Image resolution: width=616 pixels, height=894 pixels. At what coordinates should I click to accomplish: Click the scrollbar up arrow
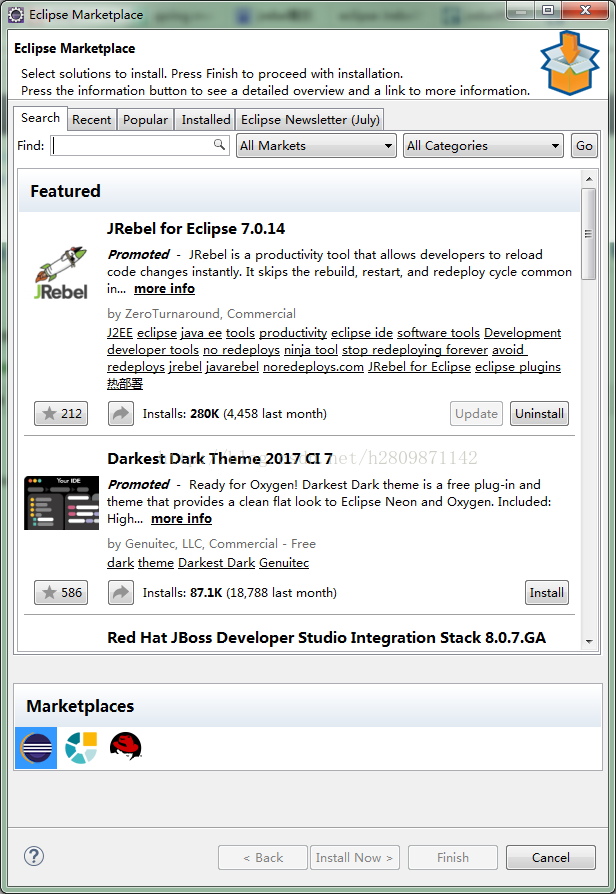tap(589, 179)
